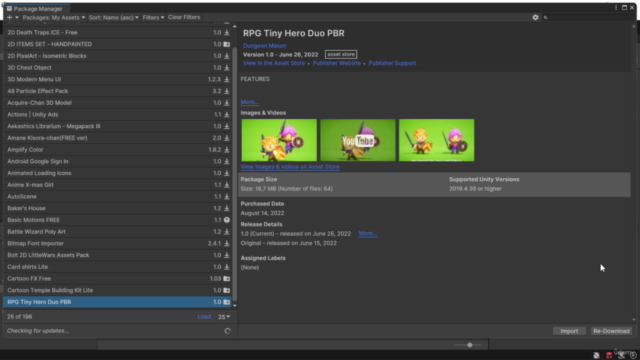
Task: Select the Amplify Color package
Action: (118, 150)
